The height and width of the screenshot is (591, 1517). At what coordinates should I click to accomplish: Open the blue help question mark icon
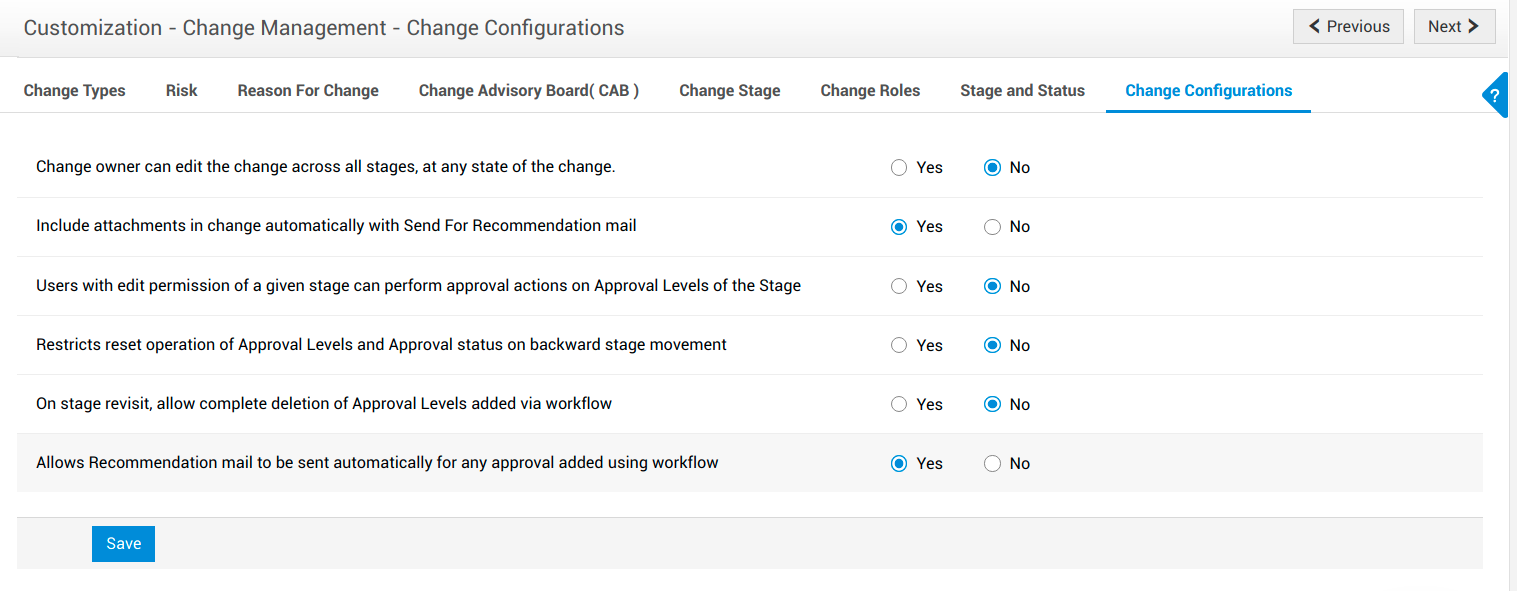[1495, 96]
